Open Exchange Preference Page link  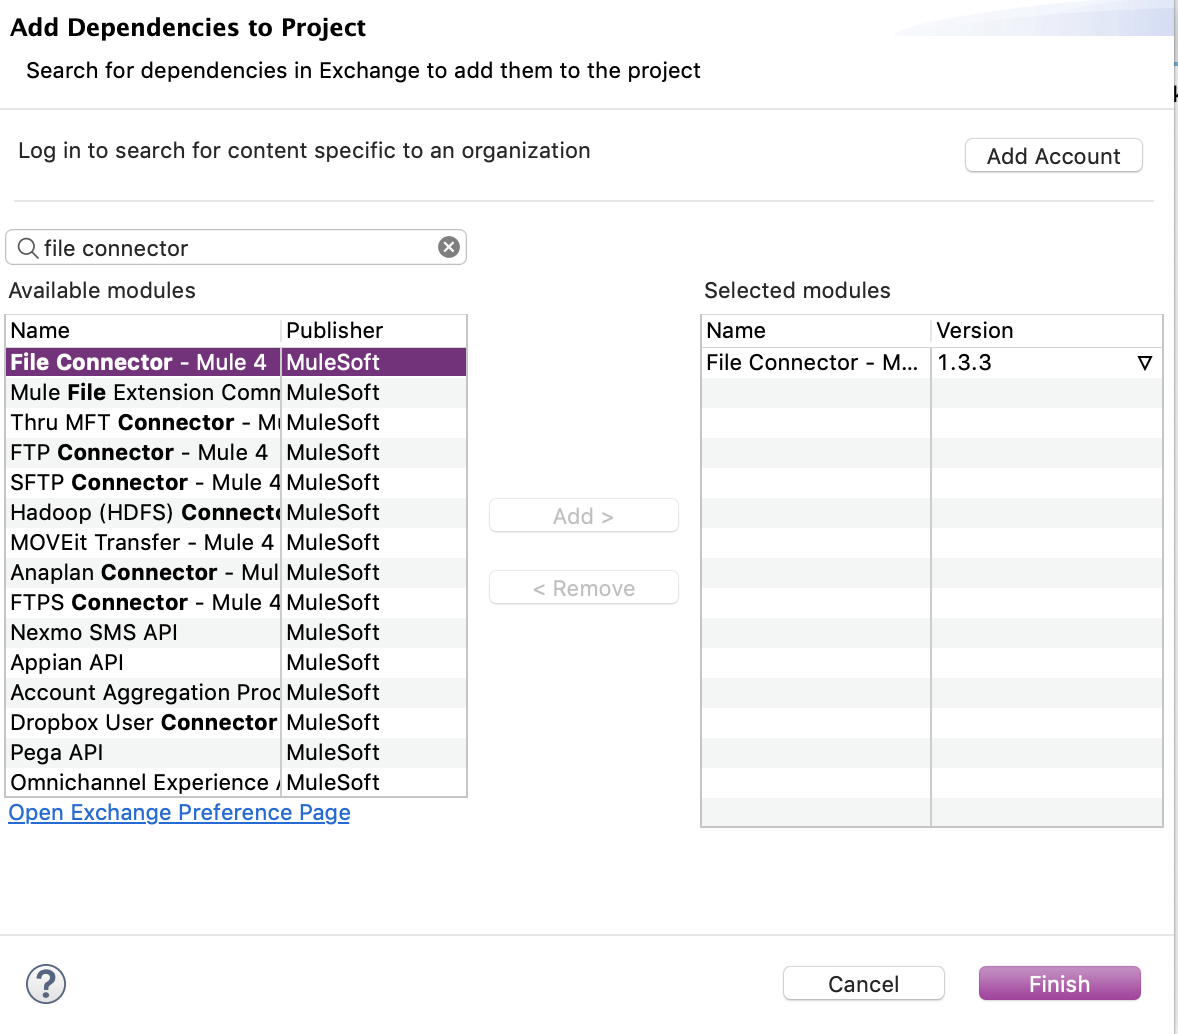(178, 812)
